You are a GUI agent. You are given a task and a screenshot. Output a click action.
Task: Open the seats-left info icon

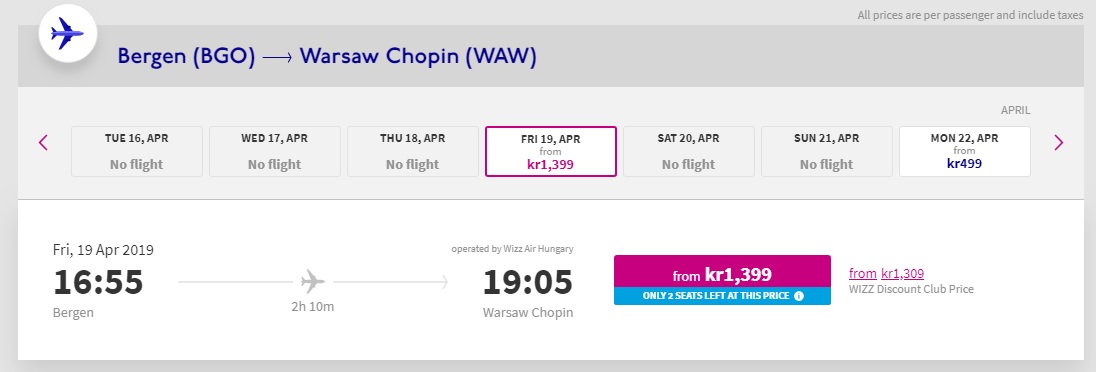[x=799, y=296]
